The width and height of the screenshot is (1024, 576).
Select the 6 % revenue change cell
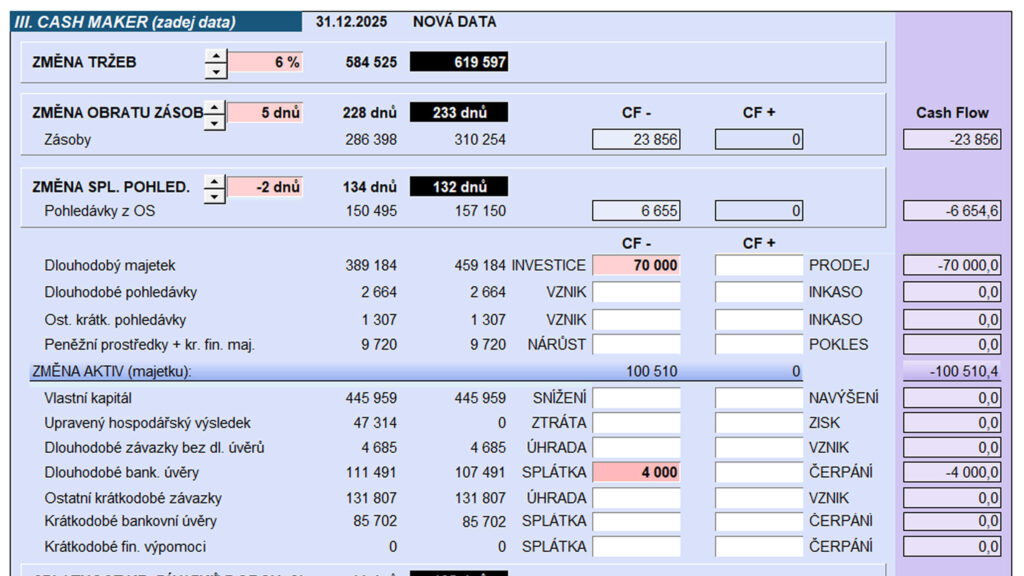click(x=265, y=62)
